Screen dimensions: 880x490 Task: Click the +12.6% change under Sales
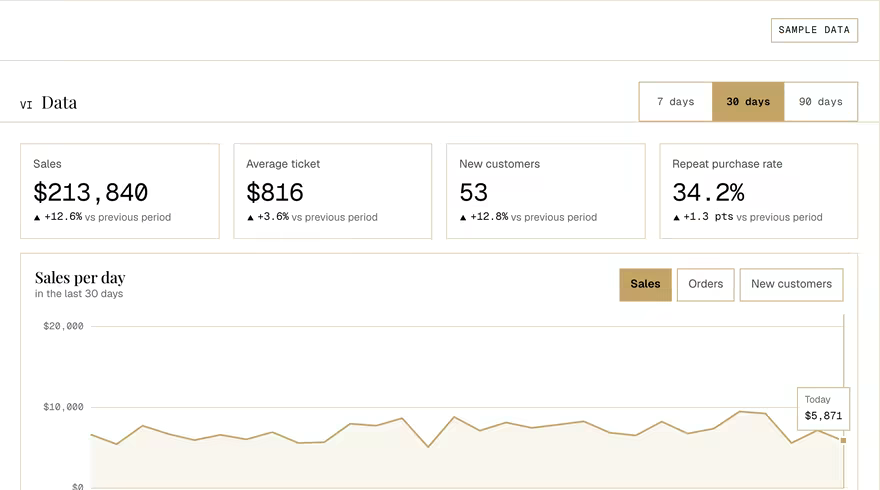(63, 217)
